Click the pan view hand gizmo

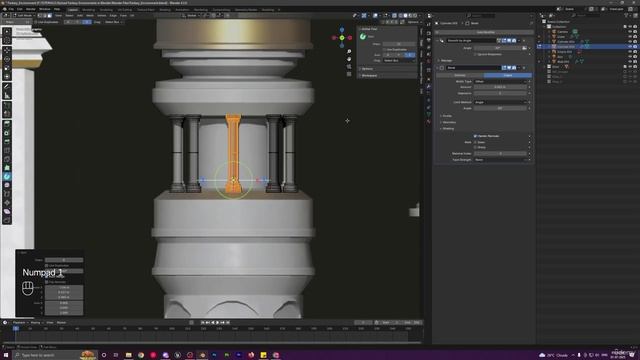tap(349, 59)
